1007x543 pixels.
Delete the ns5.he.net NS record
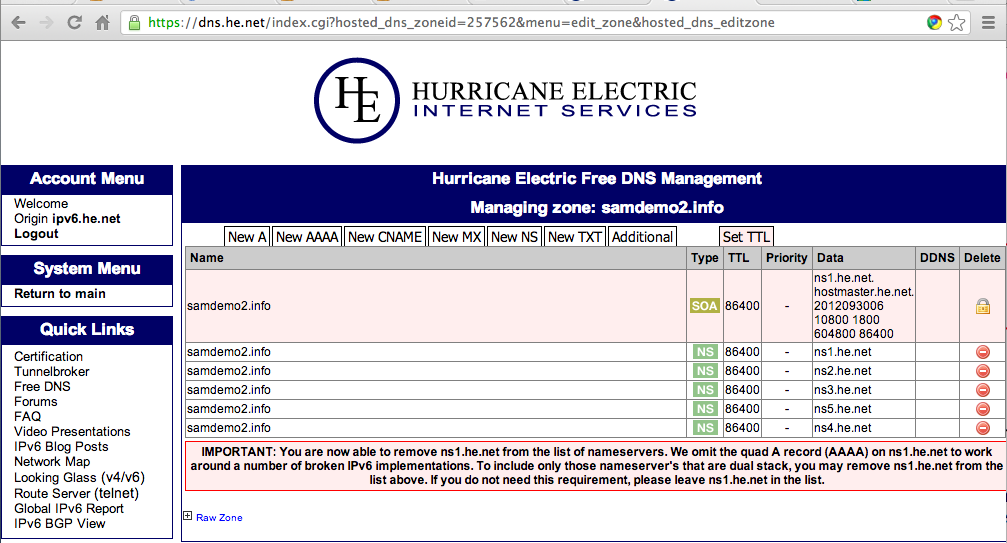pyautogui.click(x=983, y=409)
